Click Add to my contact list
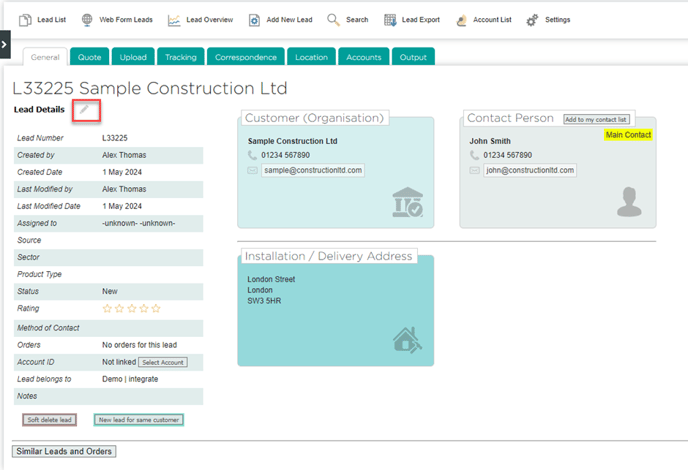Viewport: 688px width, 470px height. click(596, 119)
